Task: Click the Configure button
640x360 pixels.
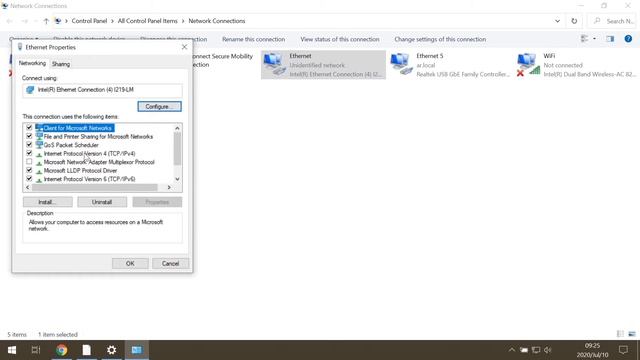Action: 159,106
